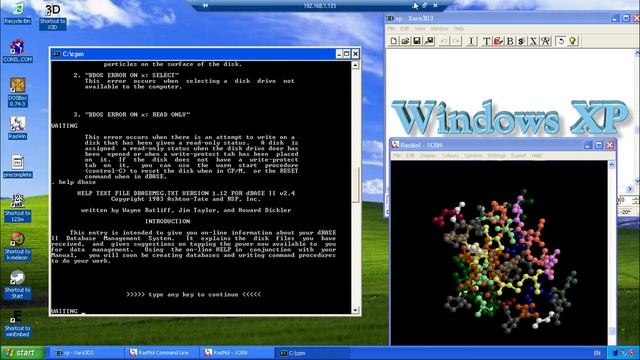This screenshot has width=640, height=360.
Task: Open the red color options icon in Xara3D
Action: [498, 41]
